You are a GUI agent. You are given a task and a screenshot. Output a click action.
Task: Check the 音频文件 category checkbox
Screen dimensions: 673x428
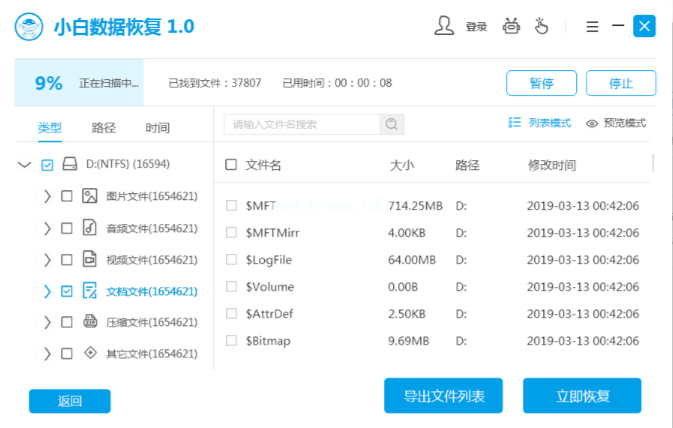(x=67, y=228)
